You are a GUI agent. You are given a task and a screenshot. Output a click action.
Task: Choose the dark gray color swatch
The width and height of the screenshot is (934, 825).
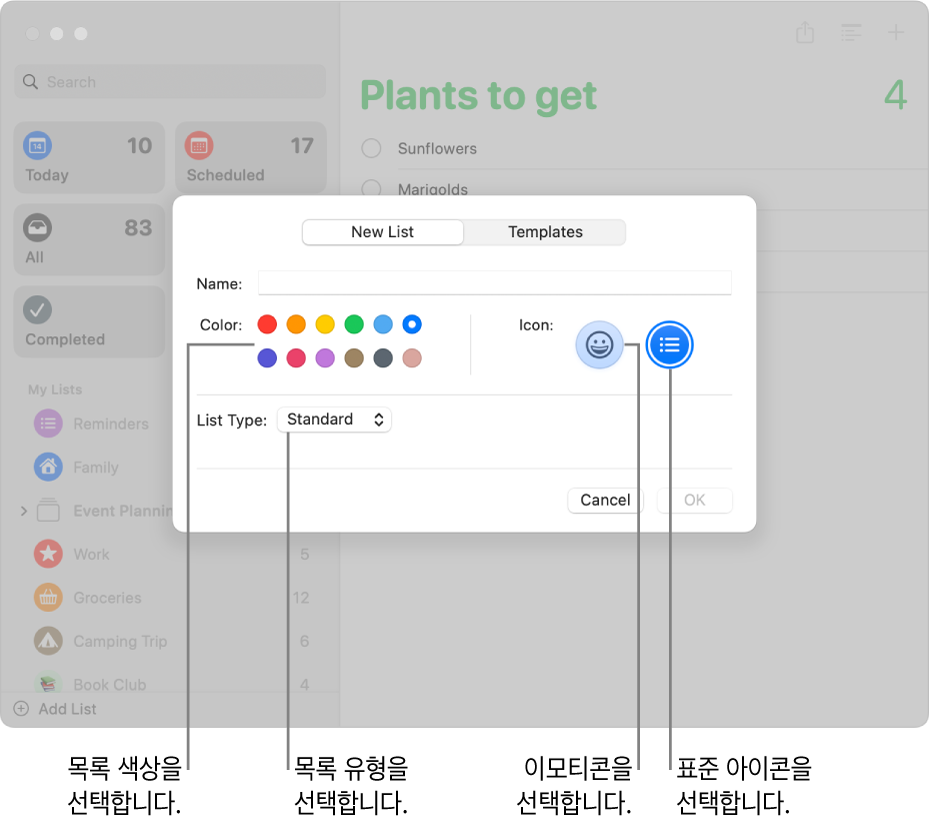[383, 358]
